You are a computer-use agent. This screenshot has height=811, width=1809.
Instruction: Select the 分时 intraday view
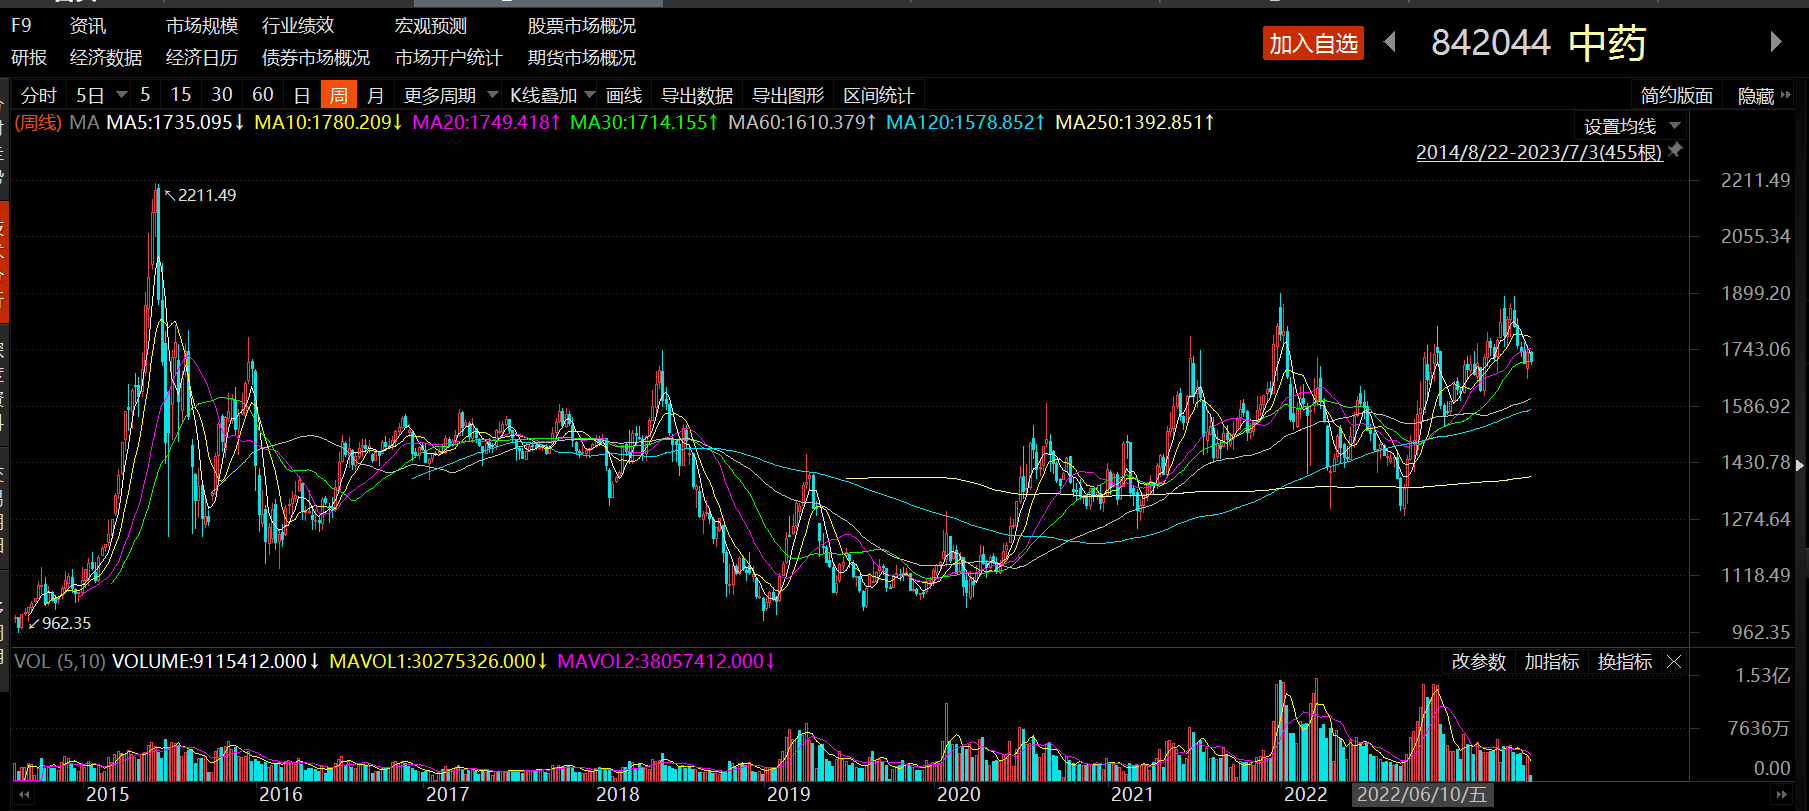pyautogui.click(x=39, y=96)
